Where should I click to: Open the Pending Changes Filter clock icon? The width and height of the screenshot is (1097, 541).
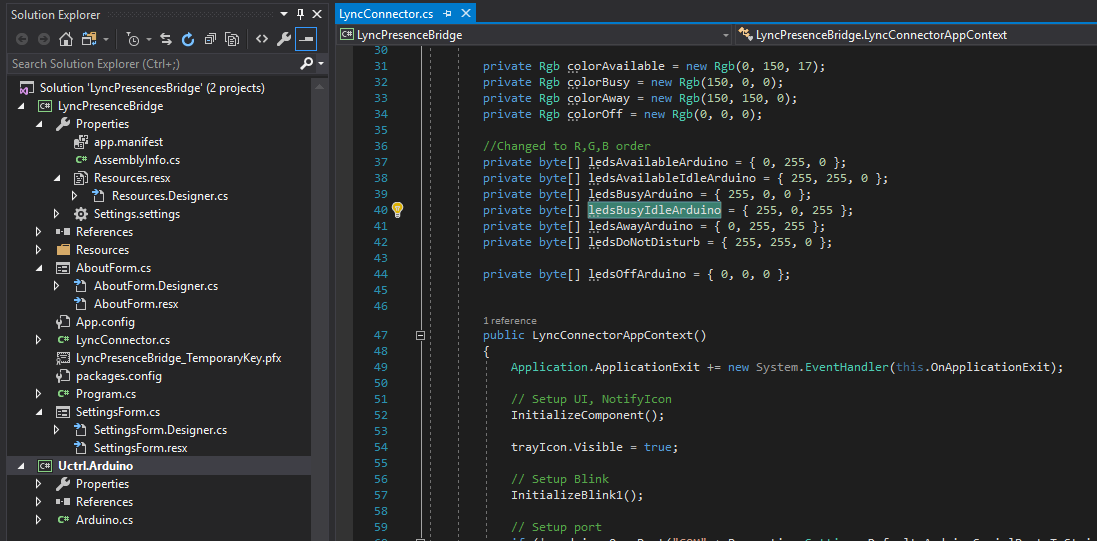pos(133,39)
